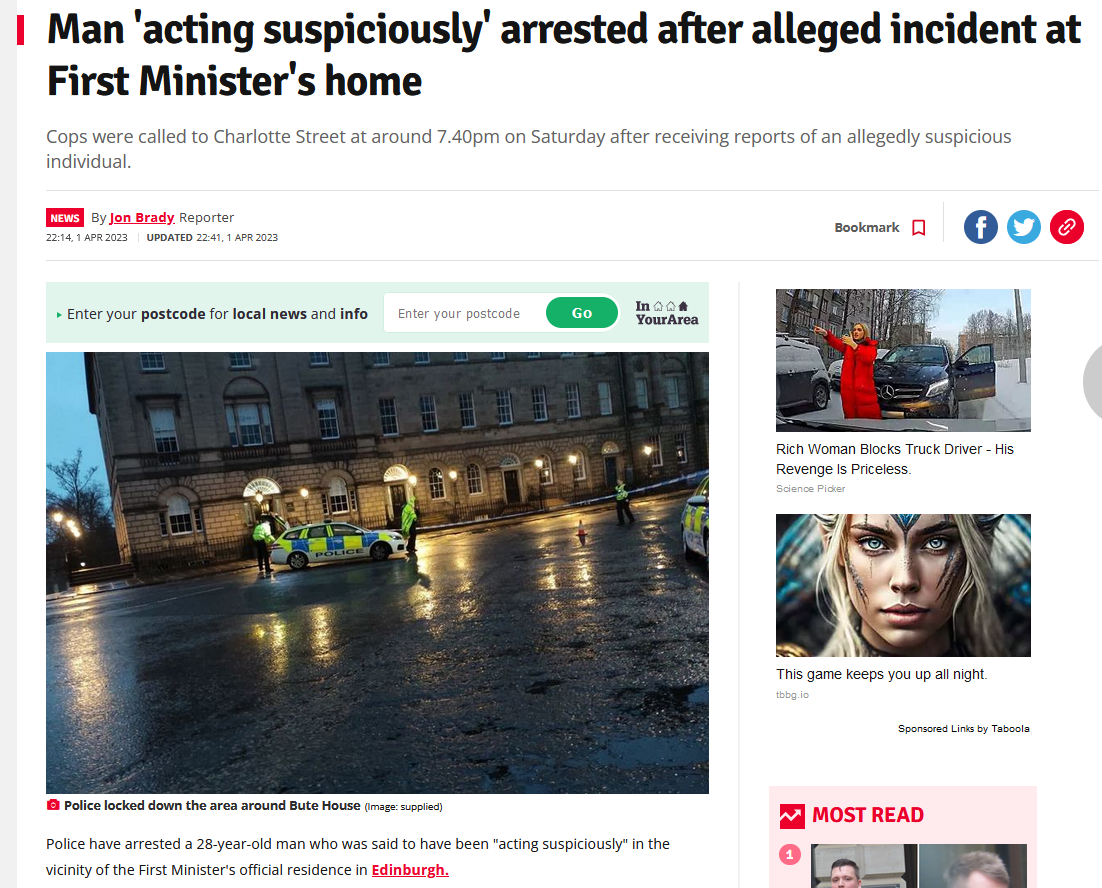Open the game keeps you up ad image
Screen dimensions: 1102x888
click(903, 585)
